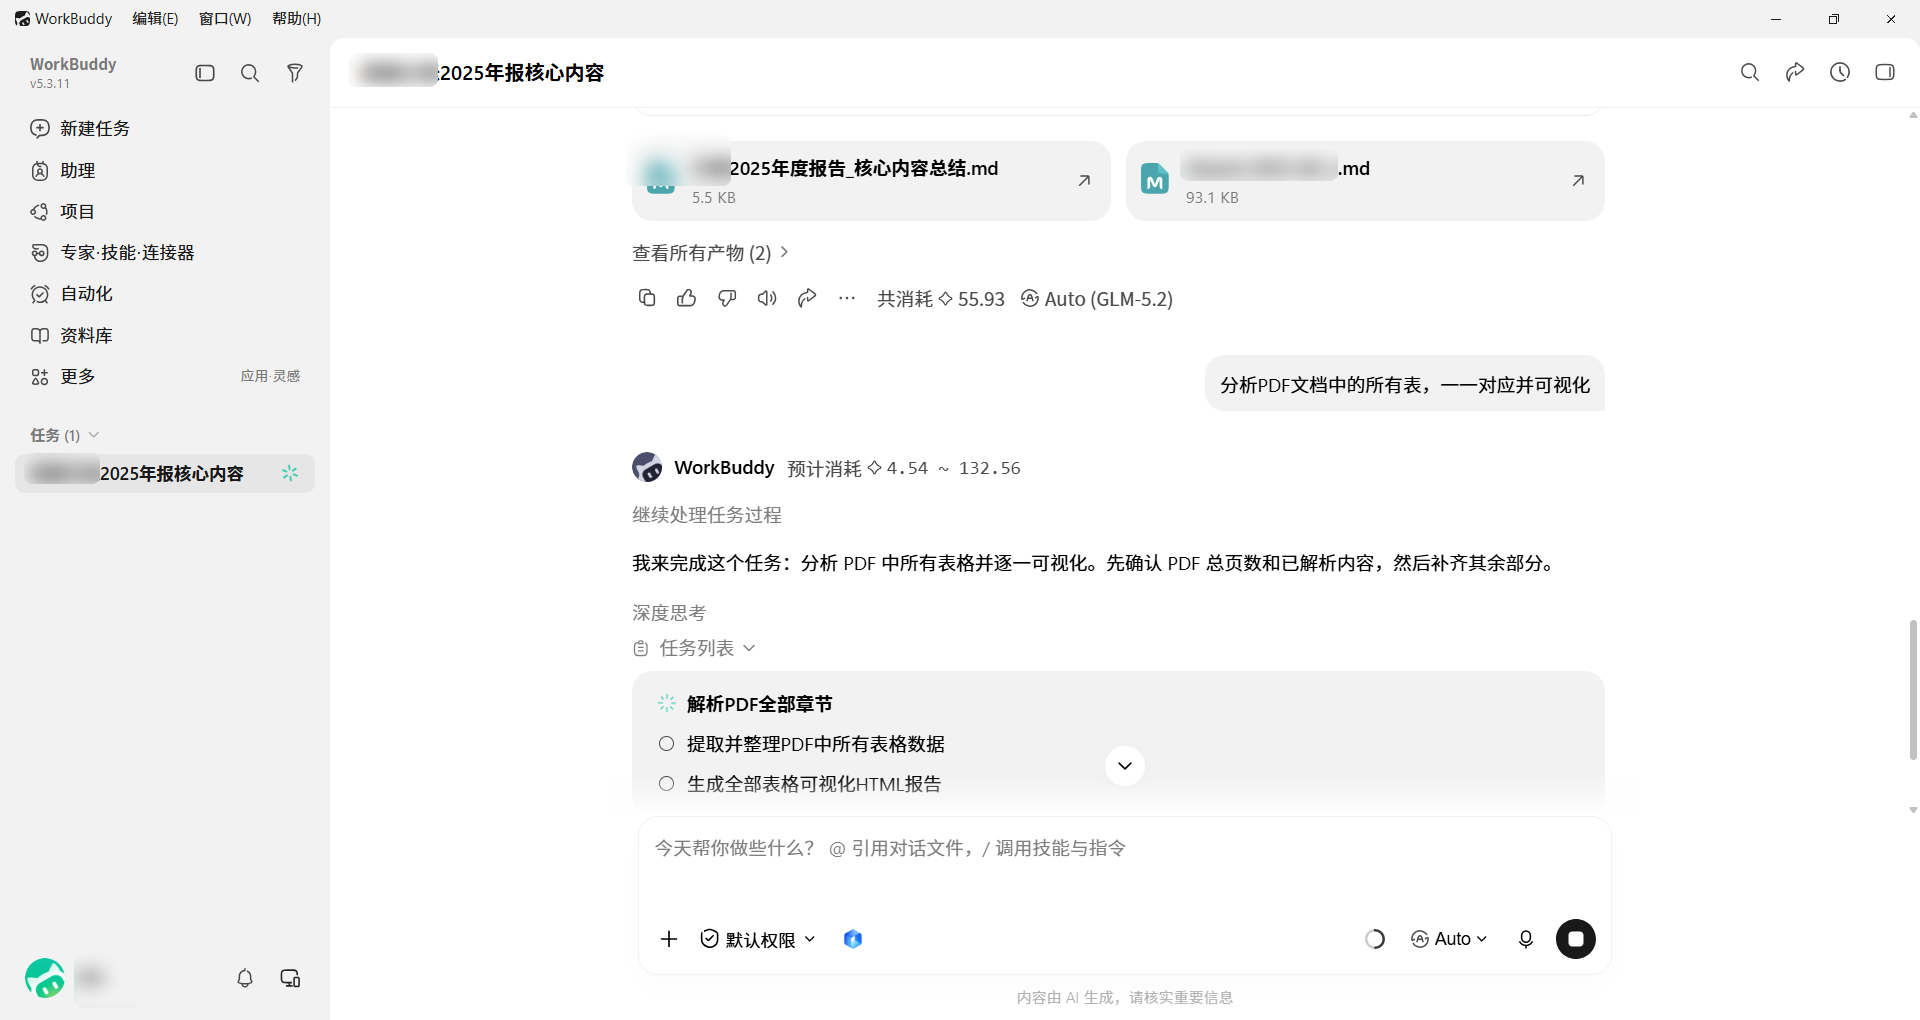Collapse the 任务列表 section

[x=695, y=648]
